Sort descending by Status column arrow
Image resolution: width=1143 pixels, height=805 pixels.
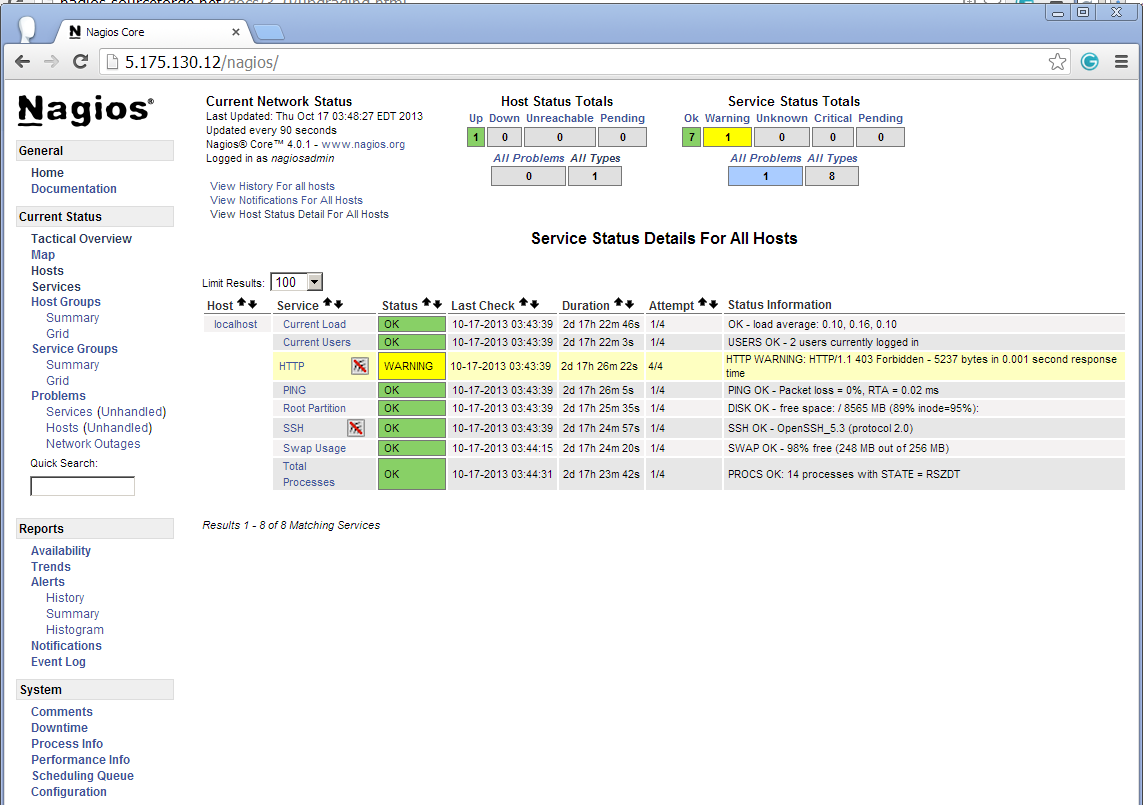(437, 304)
